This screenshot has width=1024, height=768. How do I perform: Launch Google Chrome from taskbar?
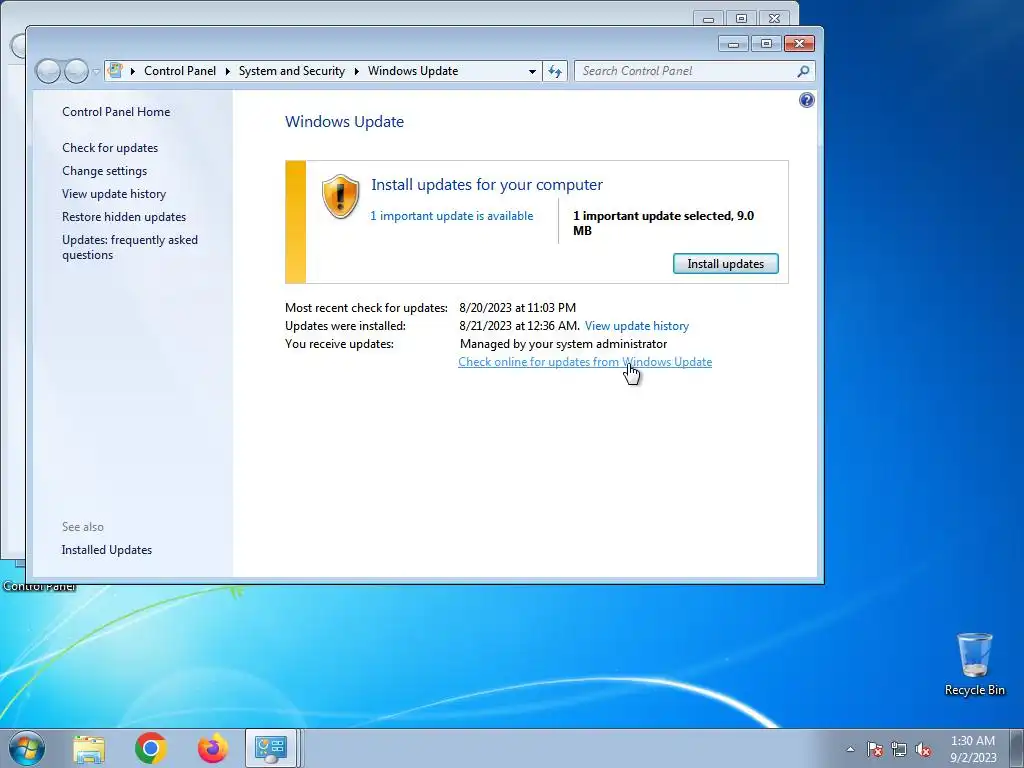tap(150, 748)
